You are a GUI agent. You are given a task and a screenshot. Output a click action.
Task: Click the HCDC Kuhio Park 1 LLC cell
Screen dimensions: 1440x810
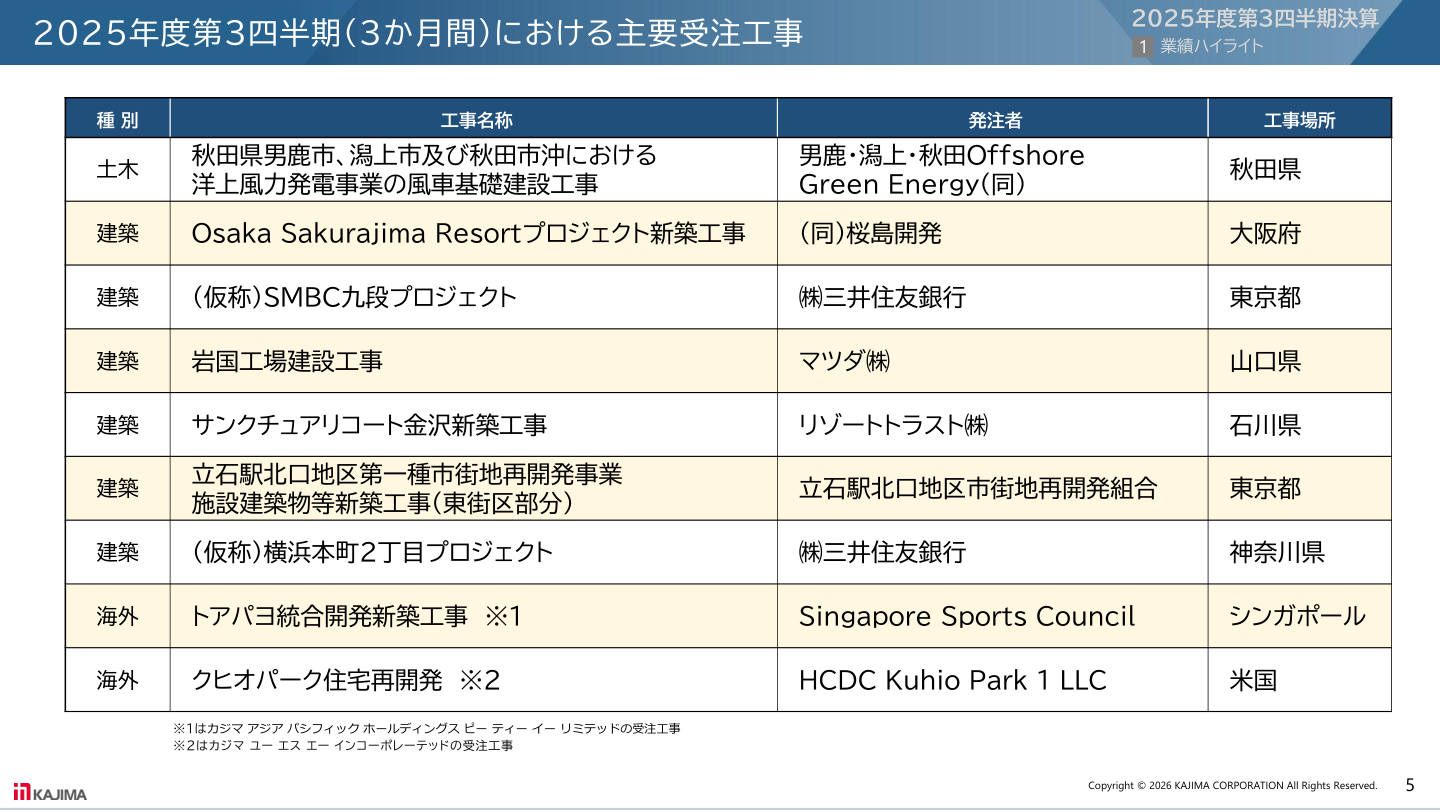952,680
